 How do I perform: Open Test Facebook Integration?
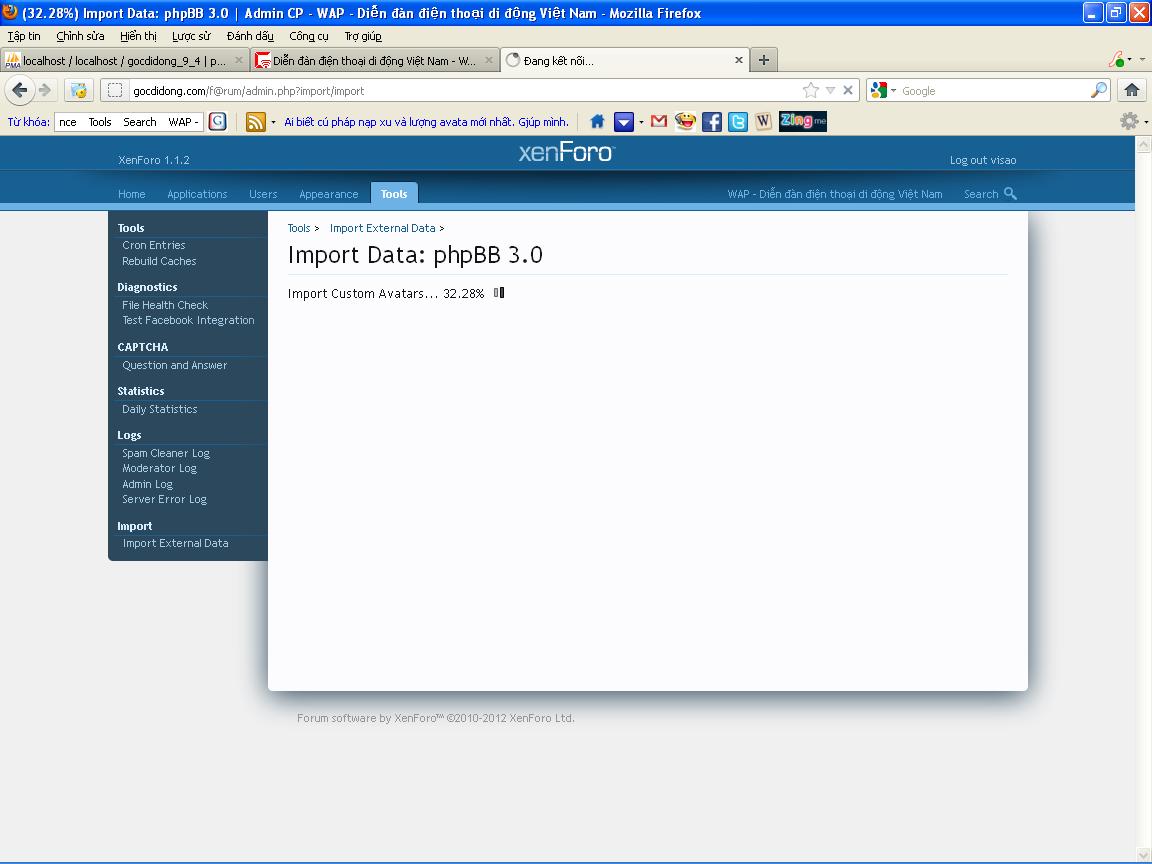[x=188, y=320]
